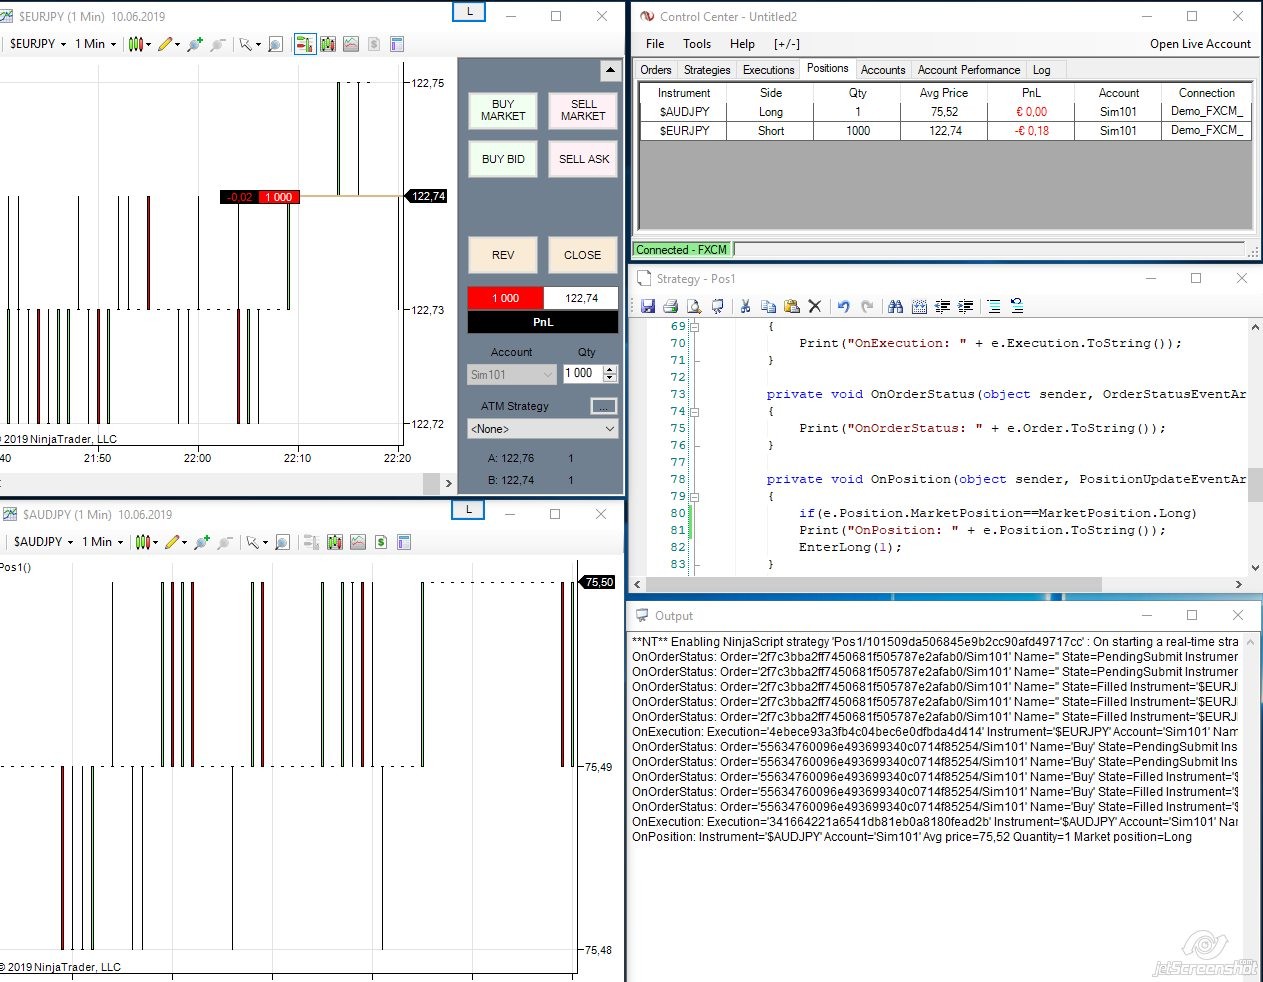Click Properties icon in AUDJPY chart toolbar

(x=404, y=542)
